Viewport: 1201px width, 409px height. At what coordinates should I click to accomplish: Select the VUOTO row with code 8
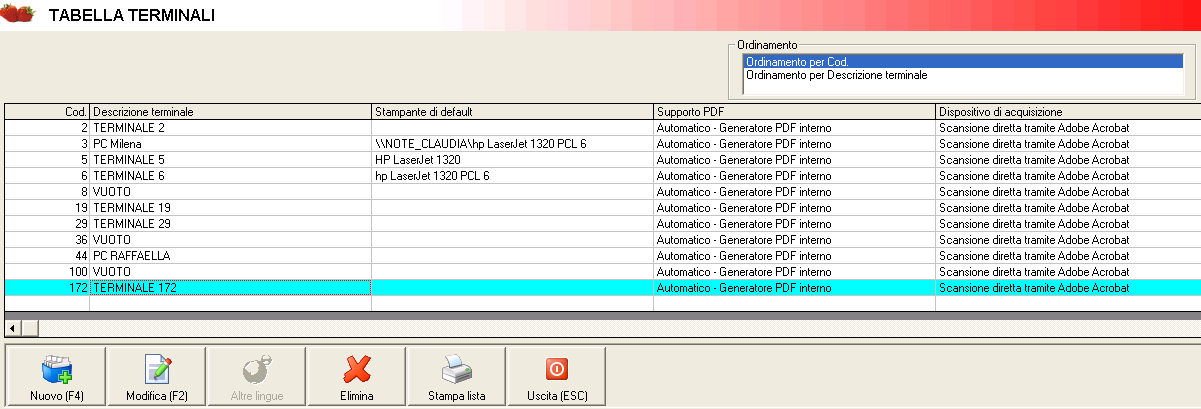(x=602, y=192)
